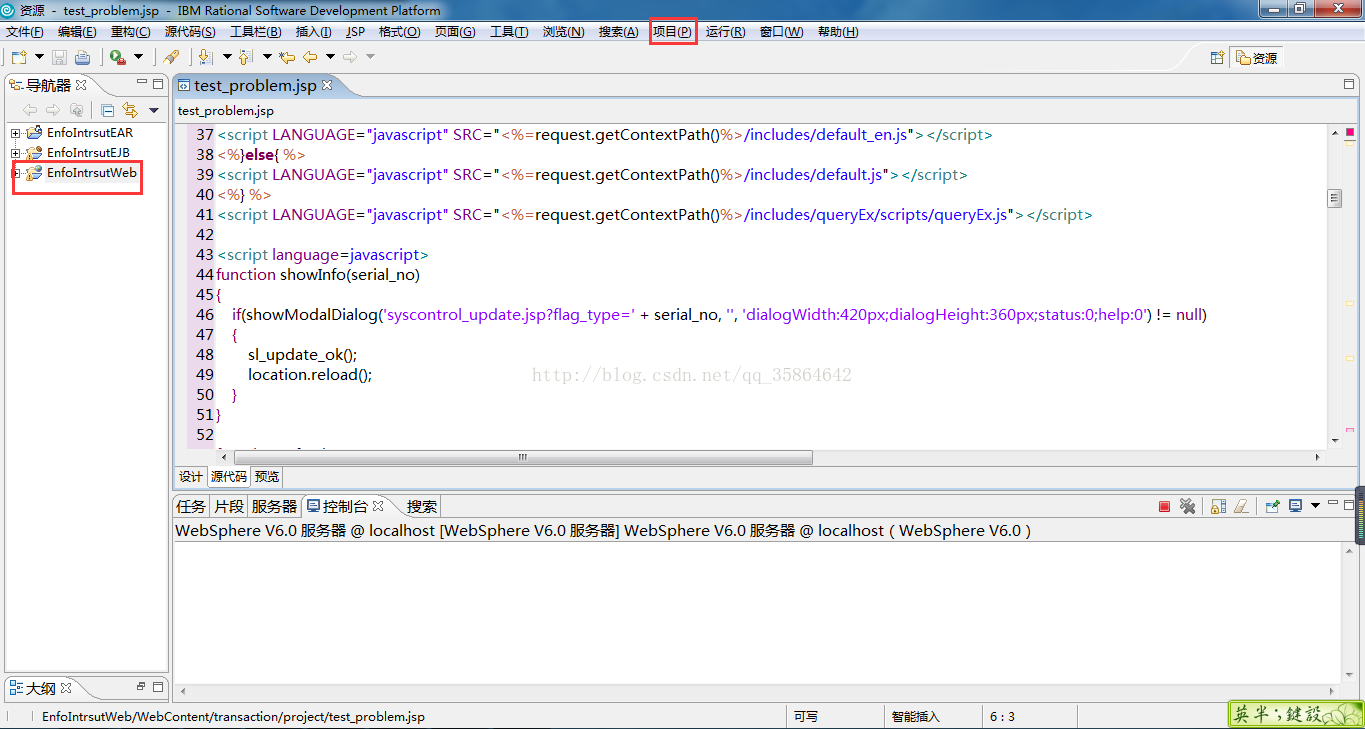Click the Last edit location icon

pos(288,57)
